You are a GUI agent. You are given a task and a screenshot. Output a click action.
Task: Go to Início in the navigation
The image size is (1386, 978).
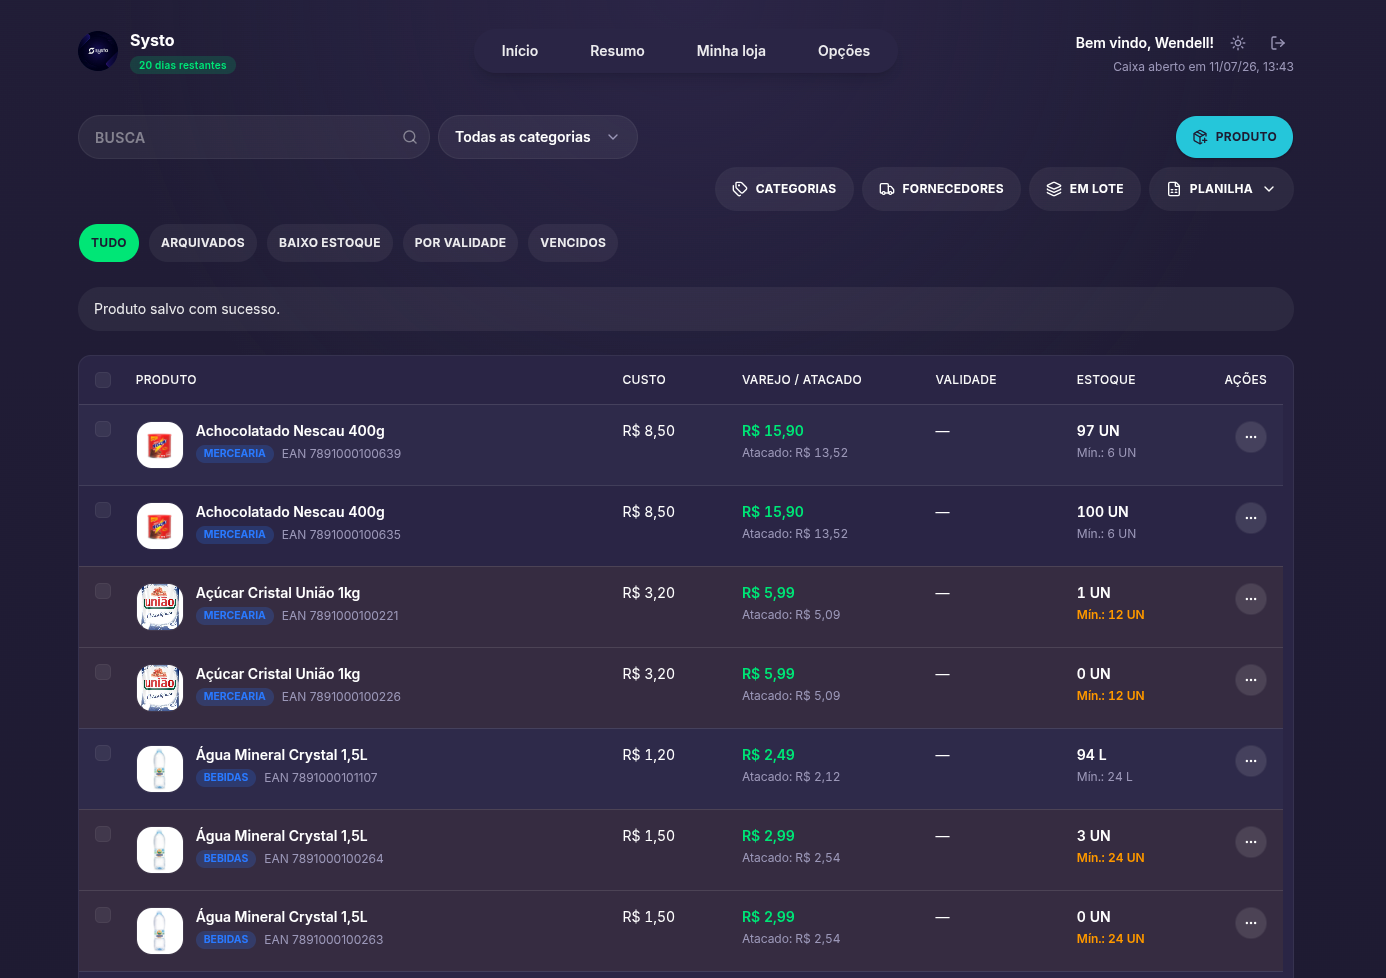click(x=520, y=51)
